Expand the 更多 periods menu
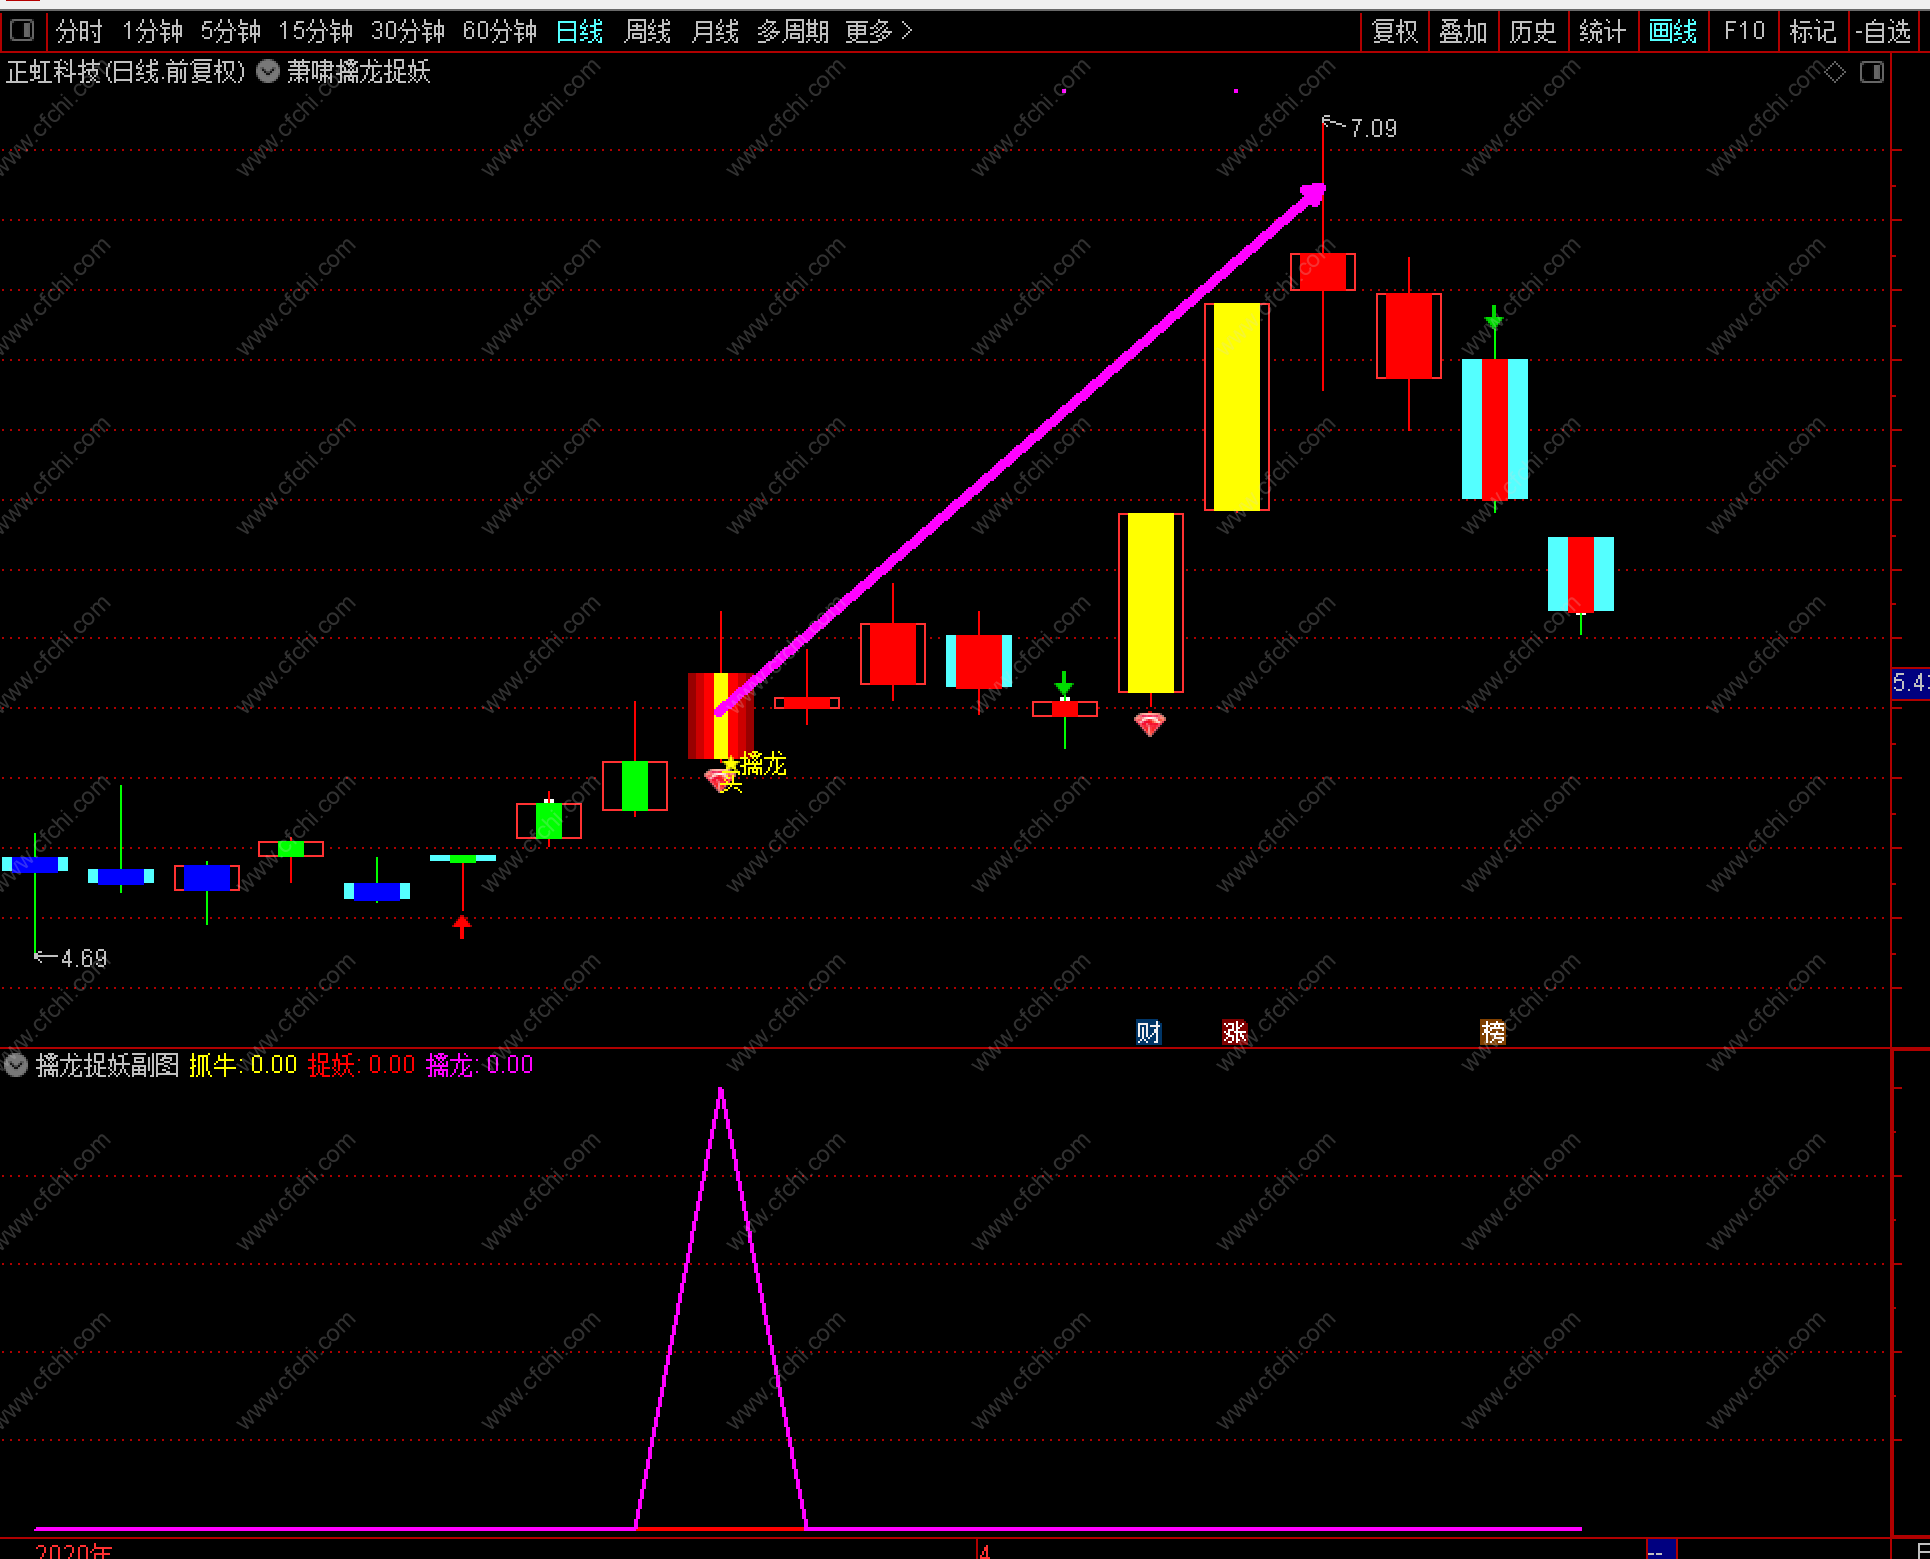 click(x=877, y=31)
